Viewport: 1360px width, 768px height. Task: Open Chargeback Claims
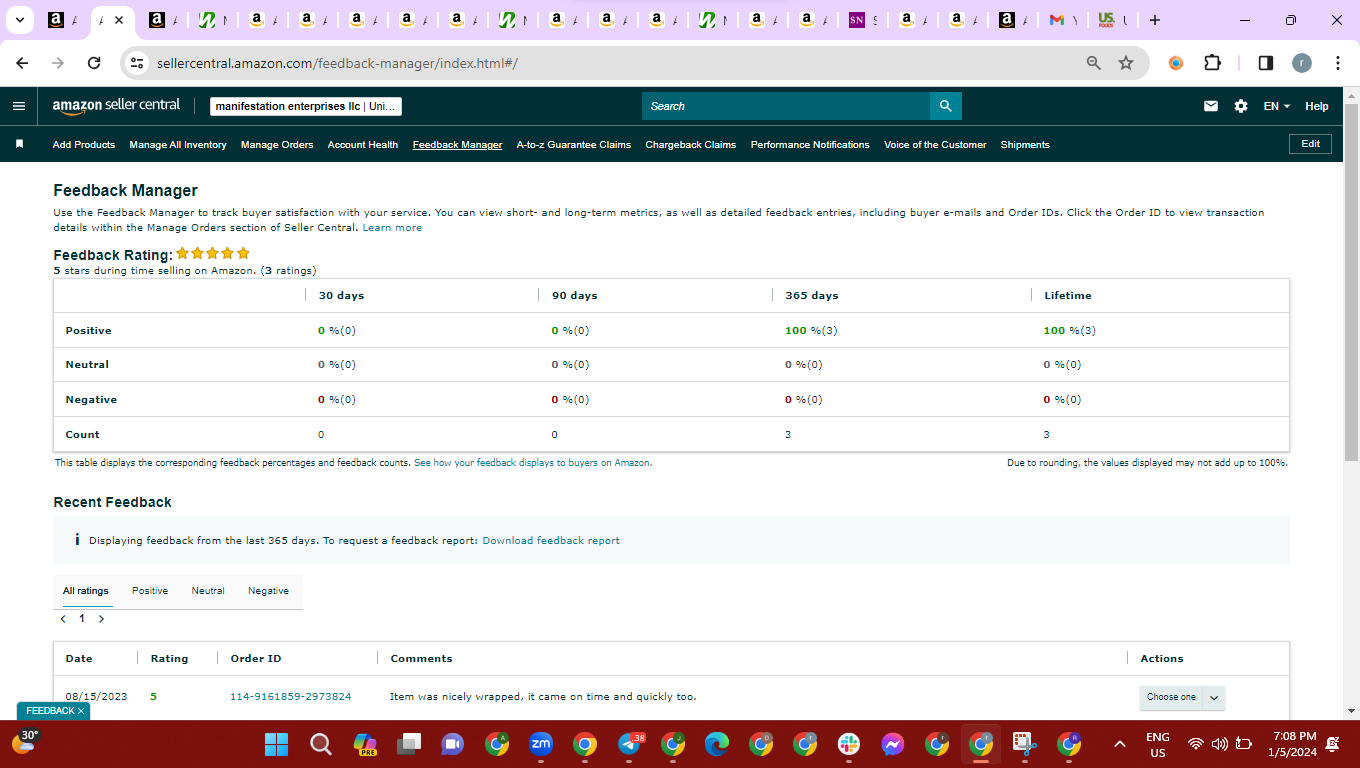[x=691, y=145]
